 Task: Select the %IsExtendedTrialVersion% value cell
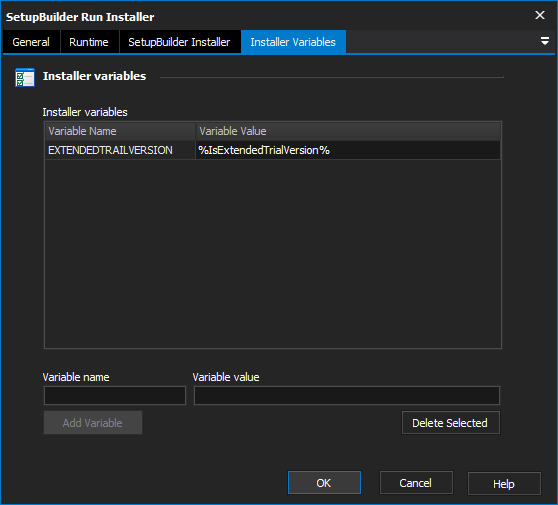348,150
